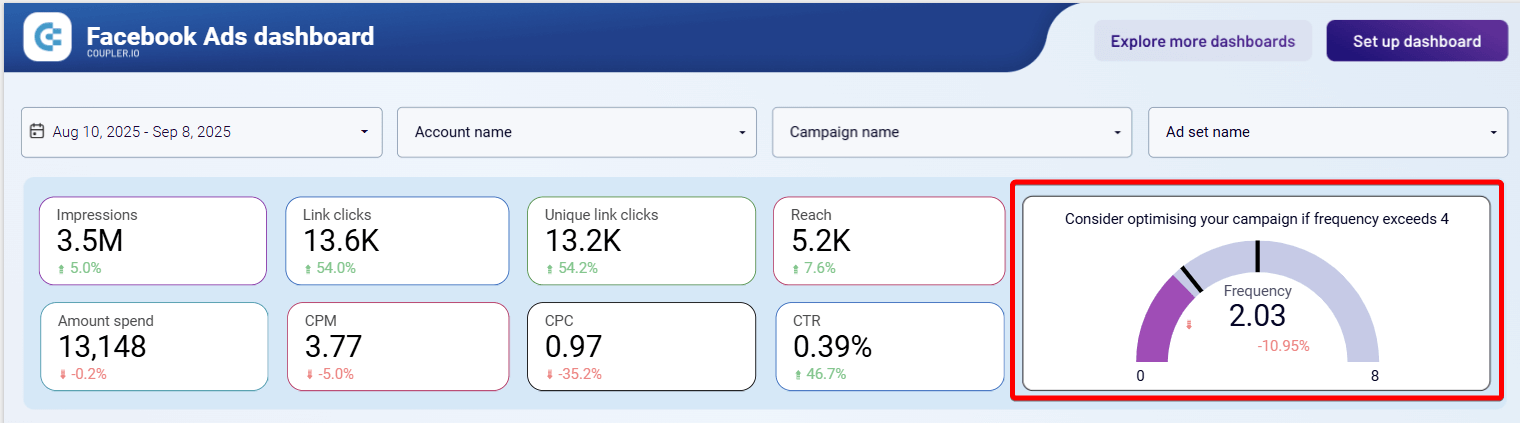
Task: Click the Facebook Ads dashboard title
Action: point(230,37)
